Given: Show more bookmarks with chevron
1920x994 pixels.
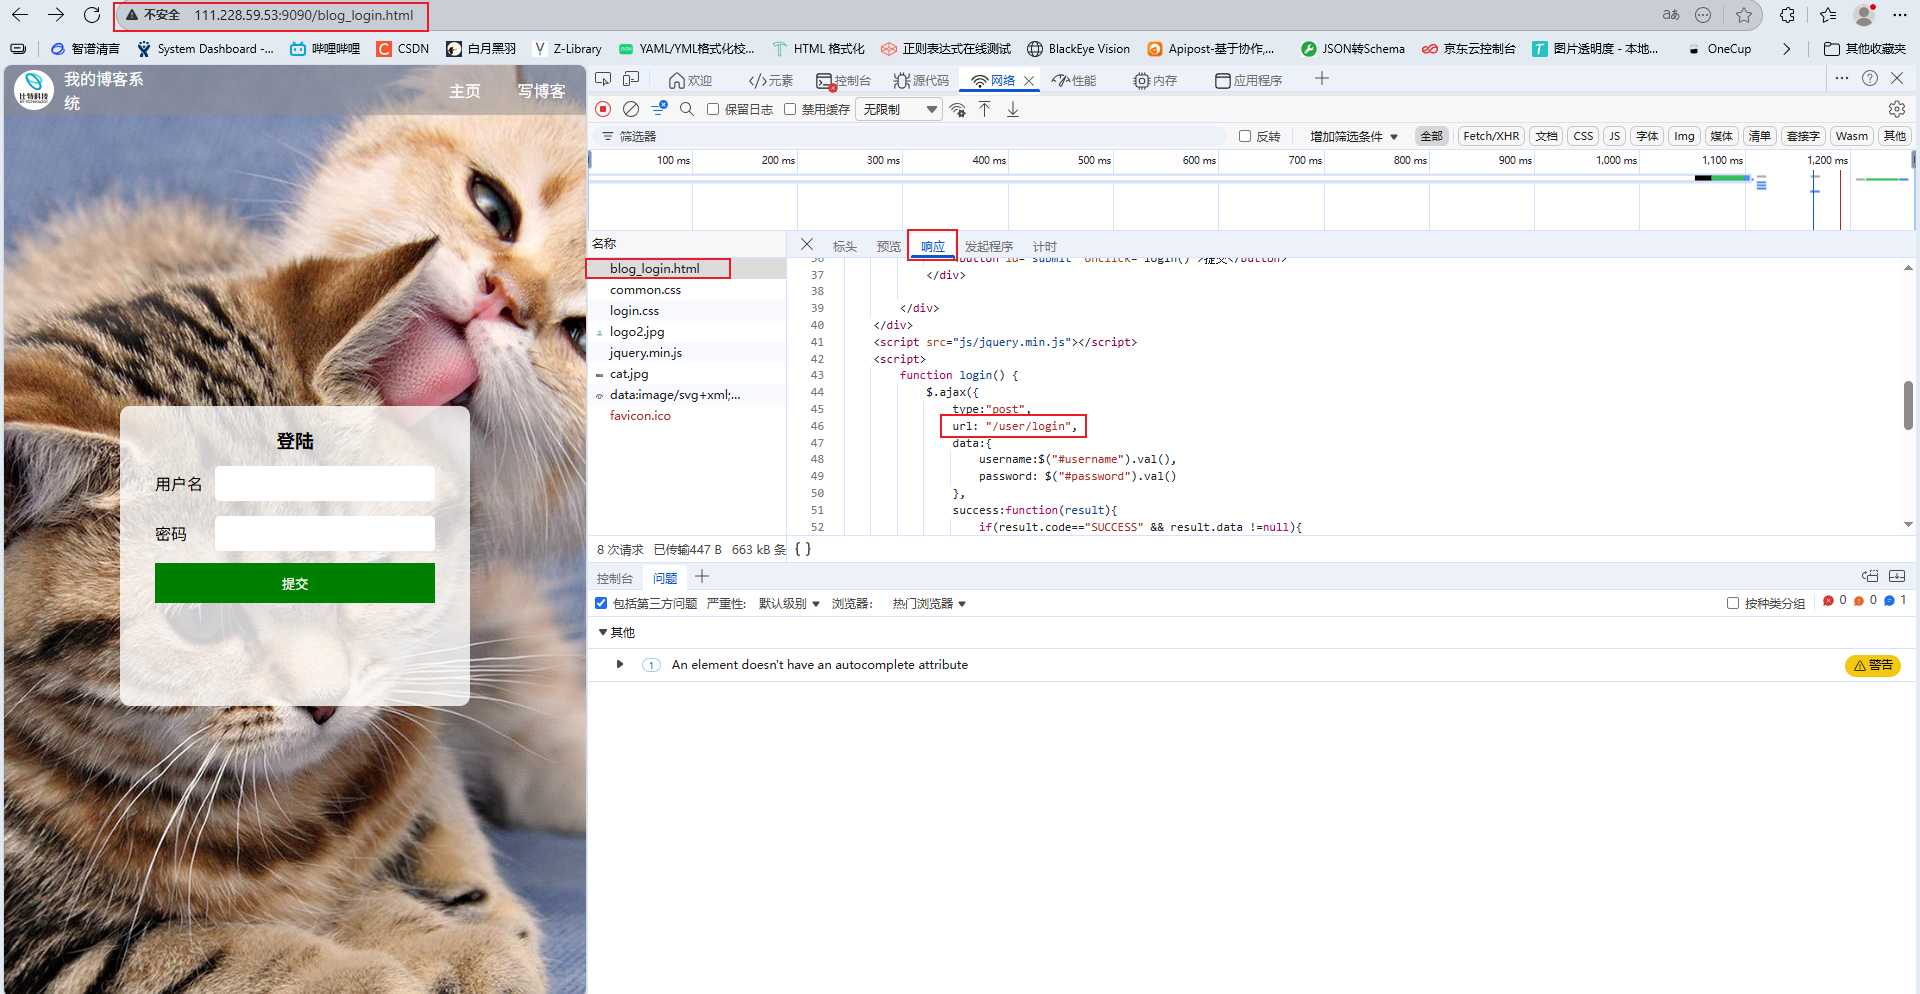Looking at the screenshot, I should click(1786, 48).
